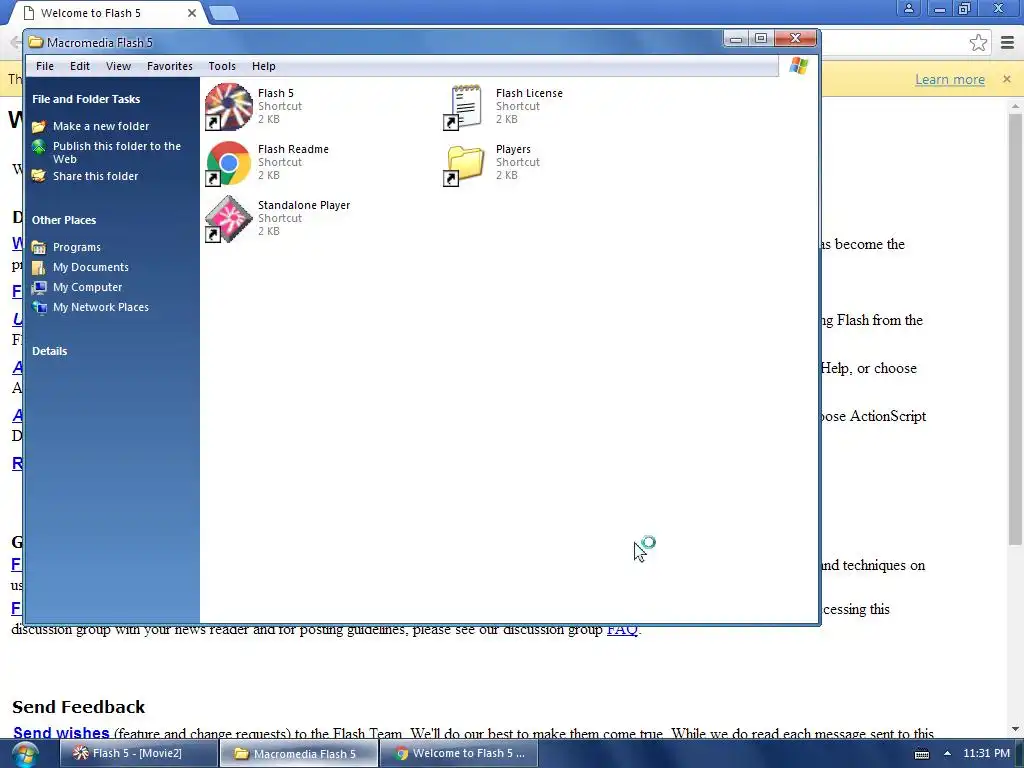Dismiss the yellow info bar close X
The image size is (1024, 768).
pyautogui.click(x=1007, y=79)
